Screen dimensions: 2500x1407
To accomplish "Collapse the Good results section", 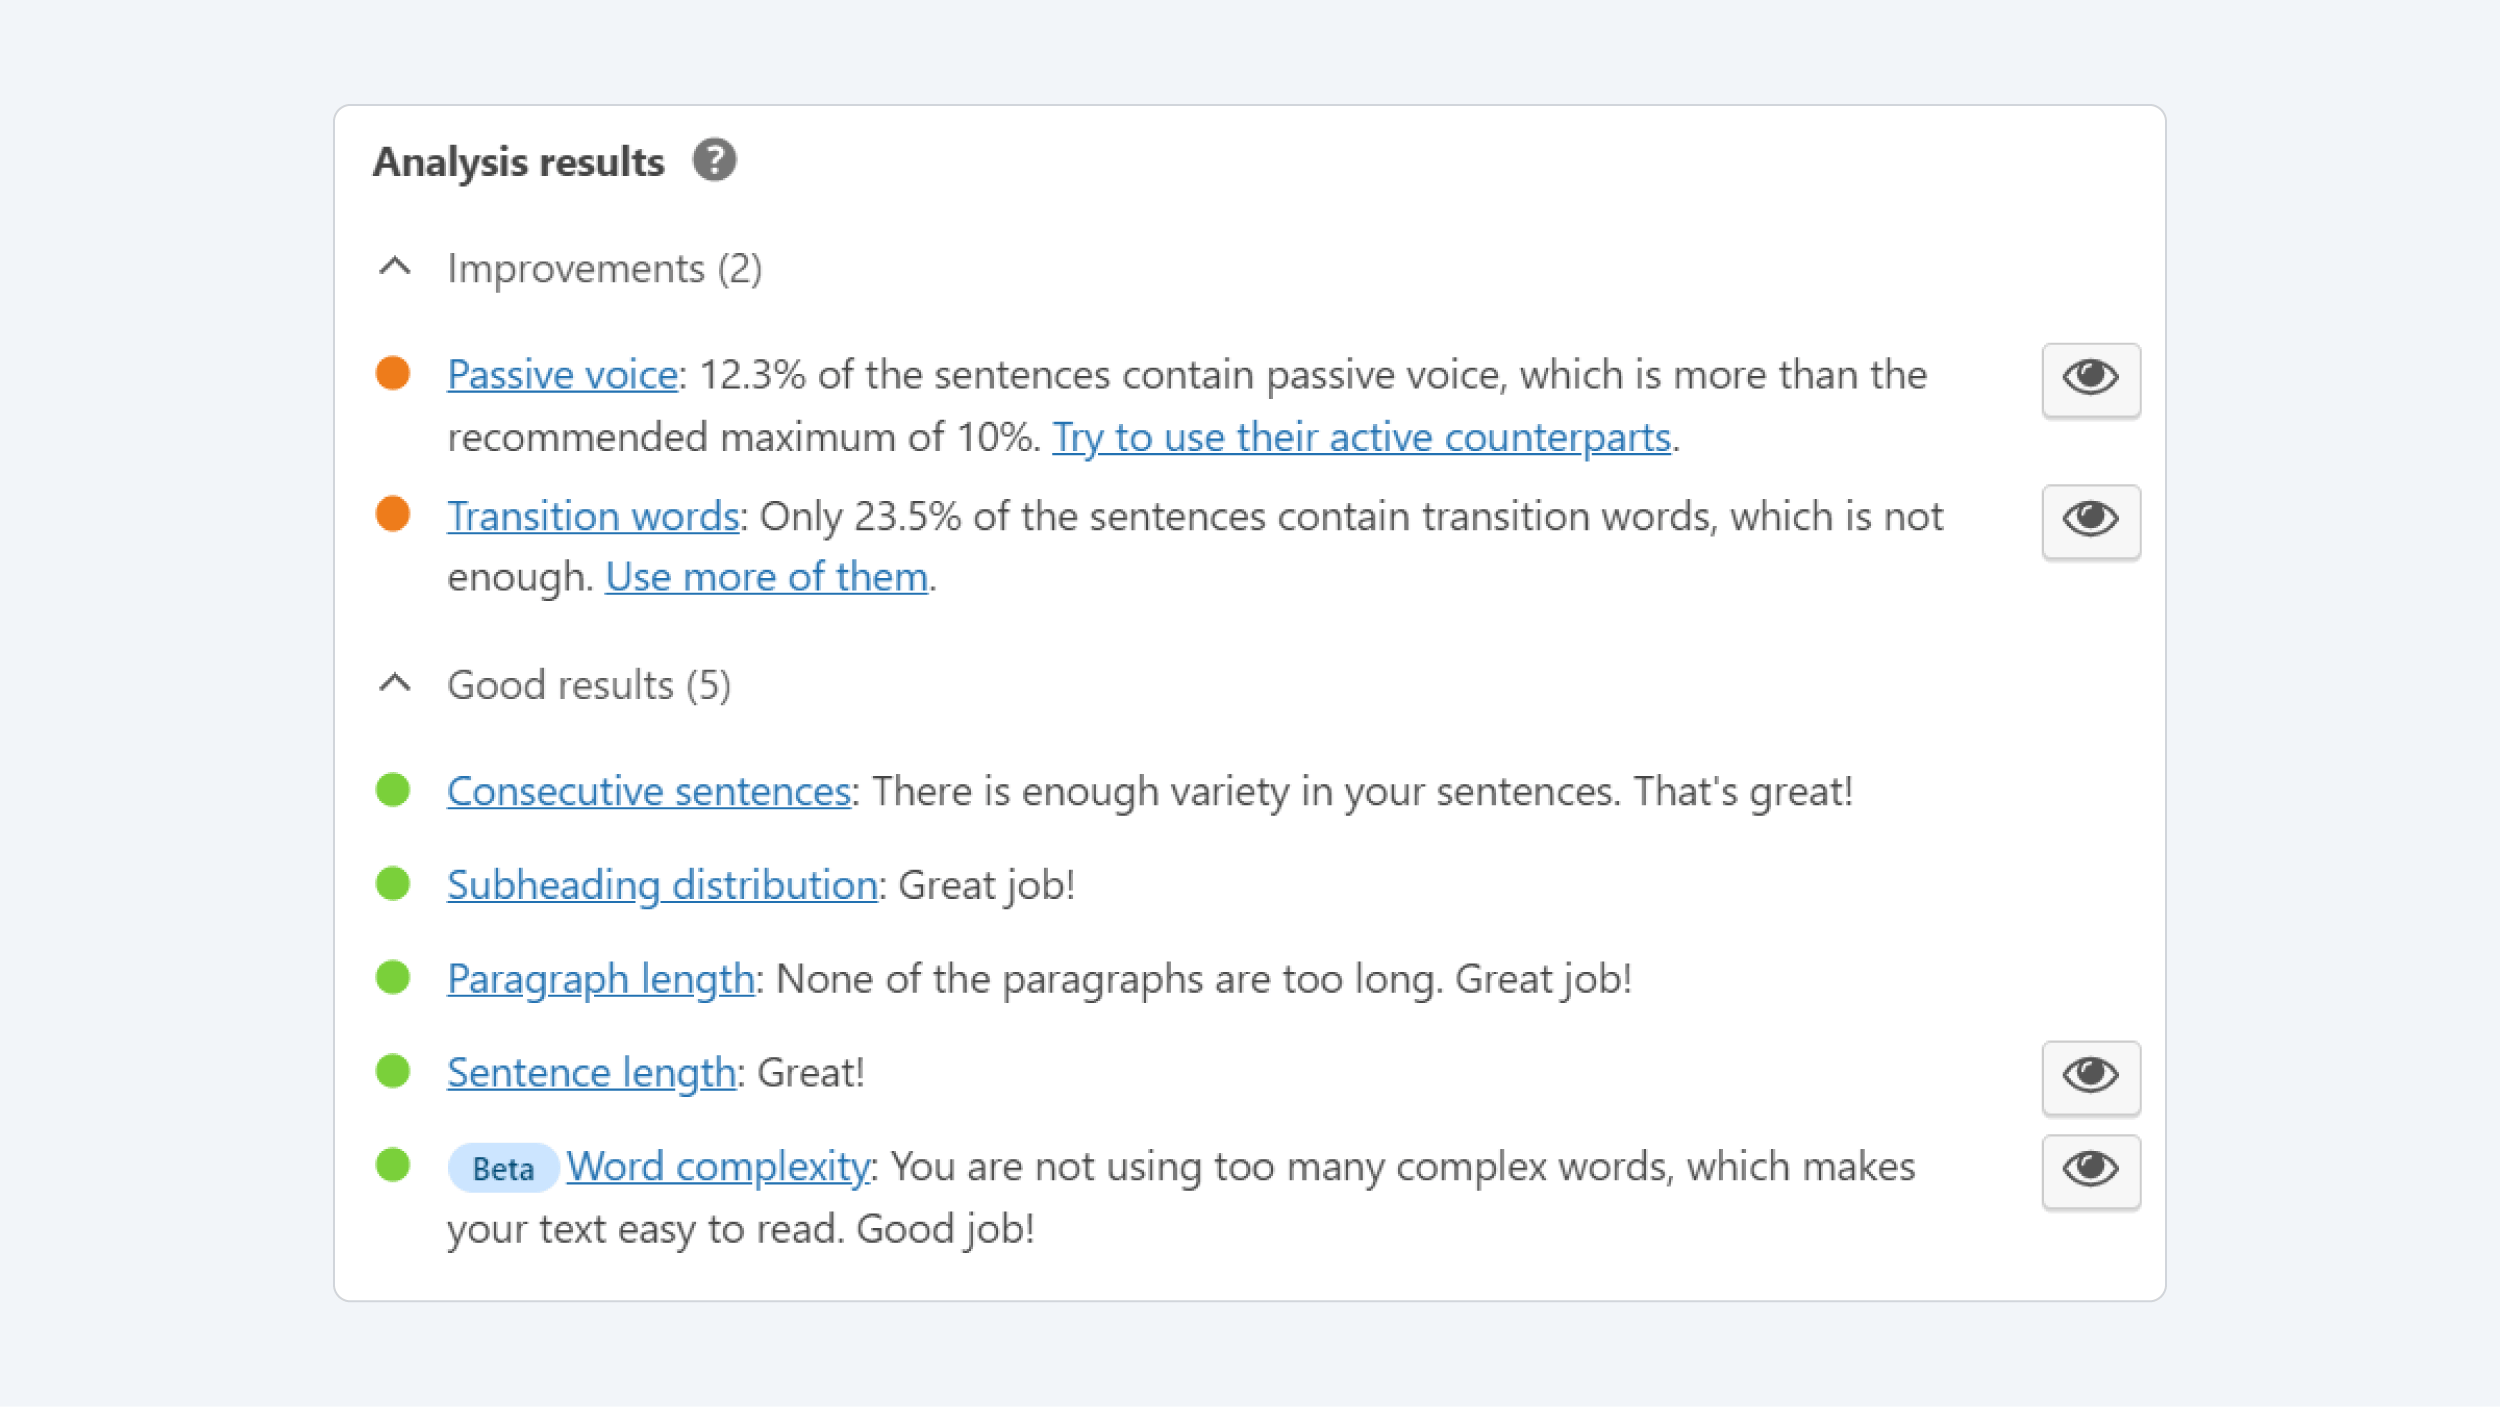I will click(396, 683).
